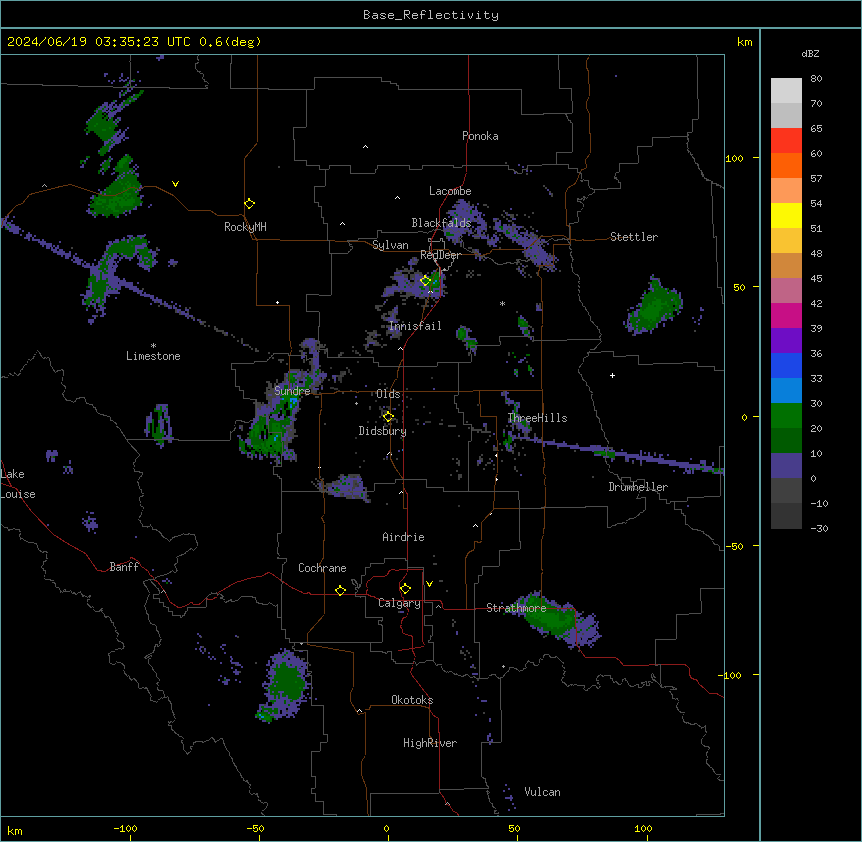
Task: Select the Cochrane label
Action: 322,568
